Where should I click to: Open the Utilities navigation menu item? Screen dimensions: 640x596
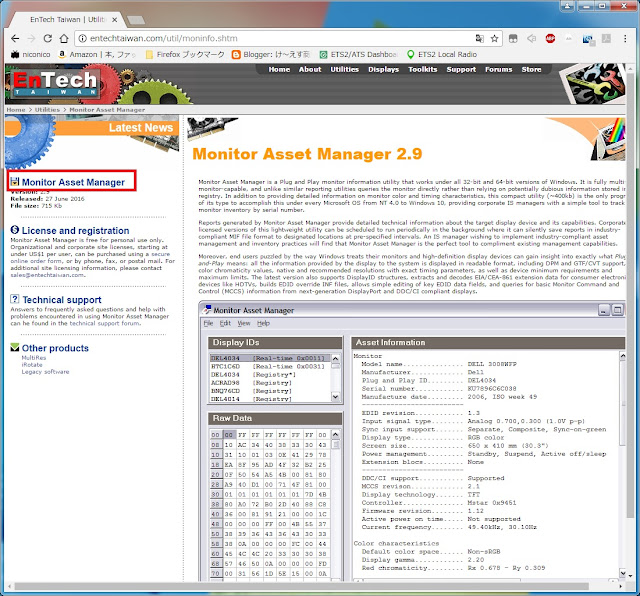(x=344, y=69)
